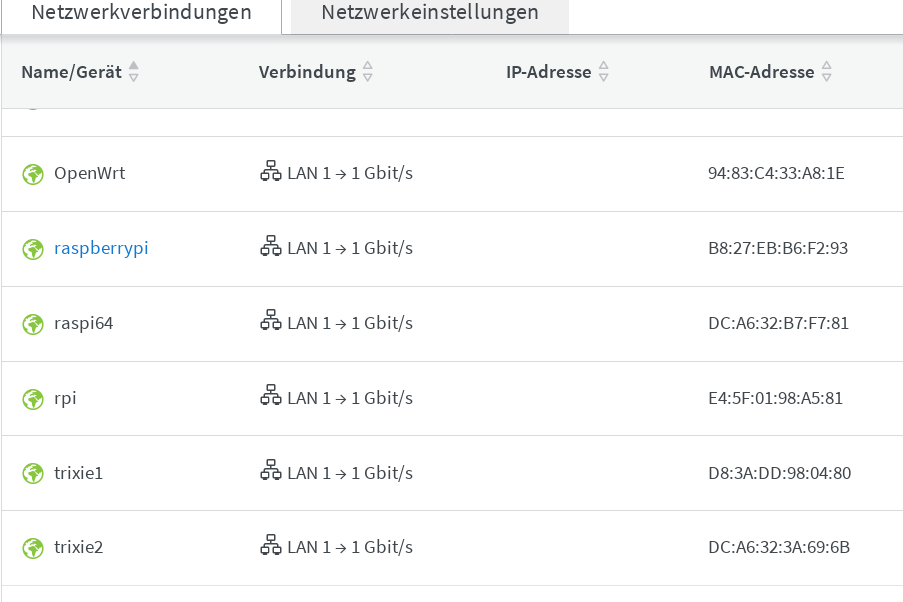Switch to the Netzwerkeinstellungen tab
The height and width of the screenshot is (602, 903).
tap(430, 13)
